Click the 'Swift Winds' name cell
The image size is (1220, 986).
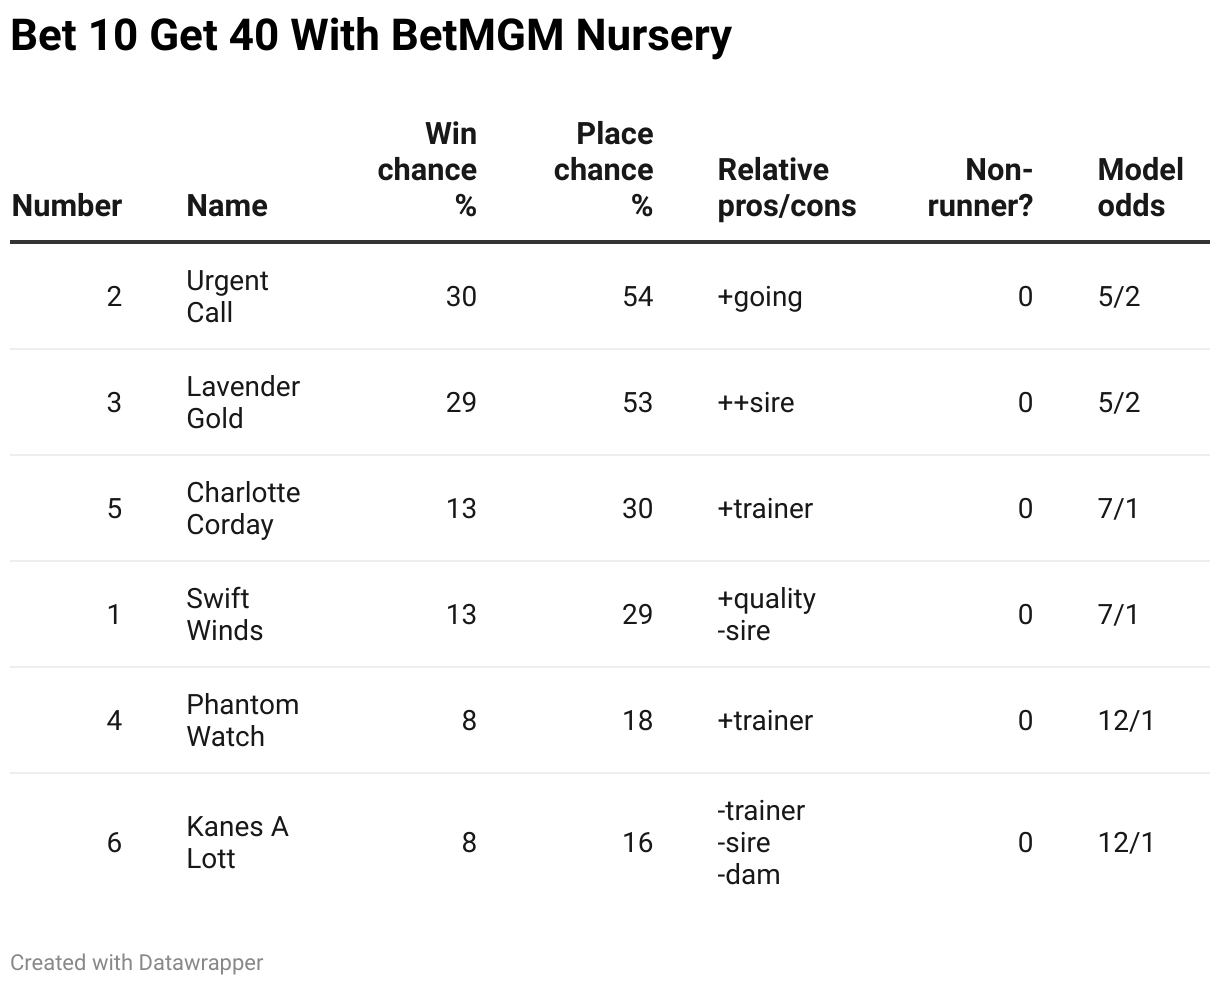tap(225, 614)
